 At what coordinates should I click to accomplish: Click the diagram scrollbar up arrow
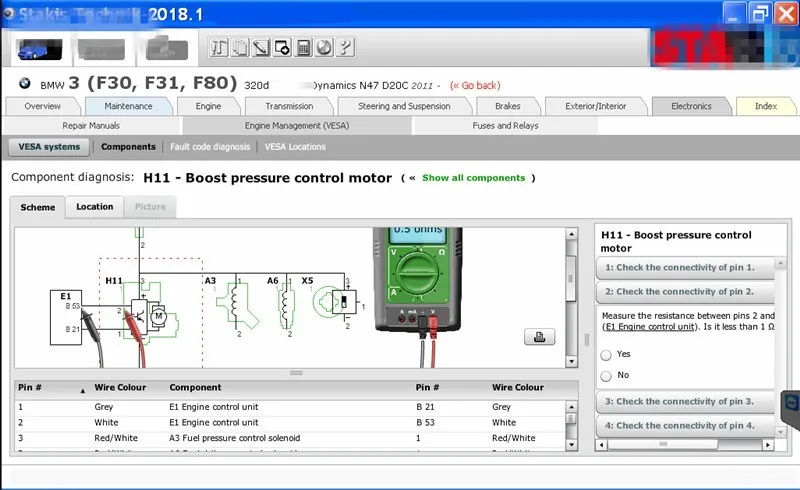point(571,234)
